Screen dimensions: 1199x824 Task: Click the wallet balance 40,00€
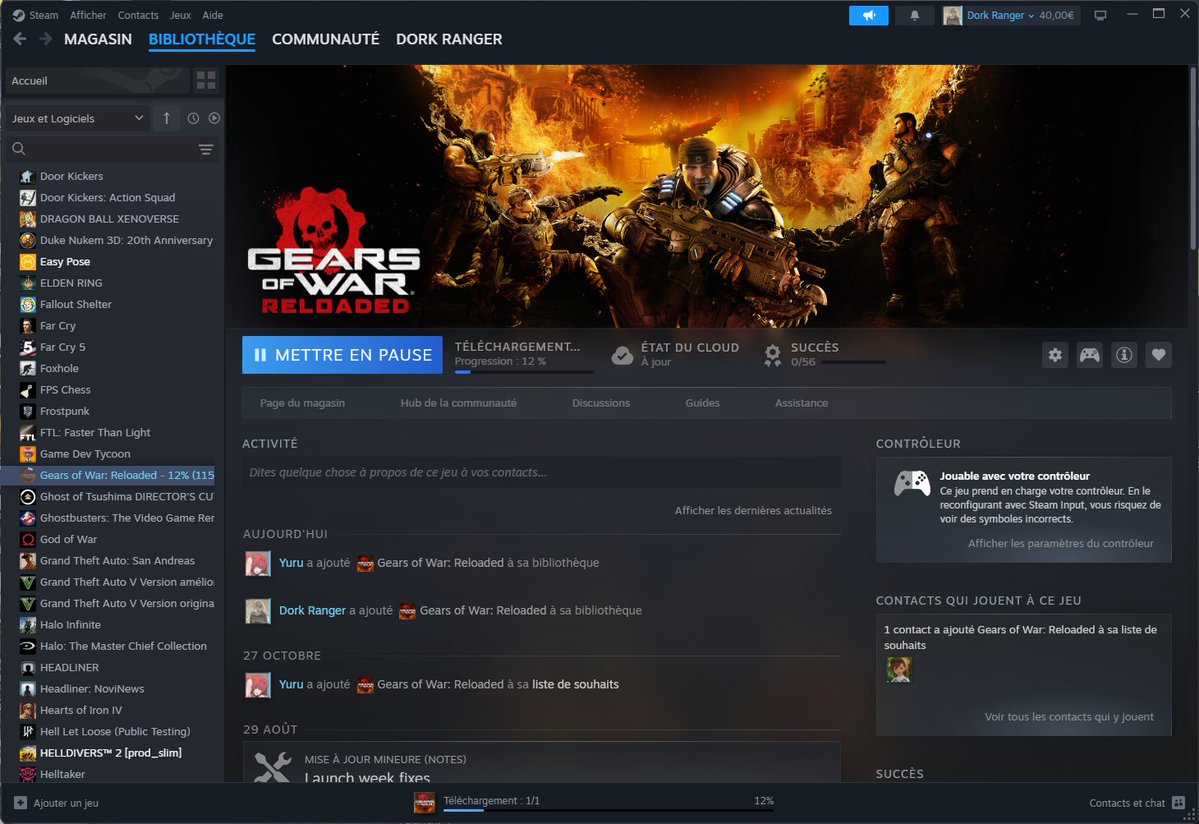coord(1056,15)
